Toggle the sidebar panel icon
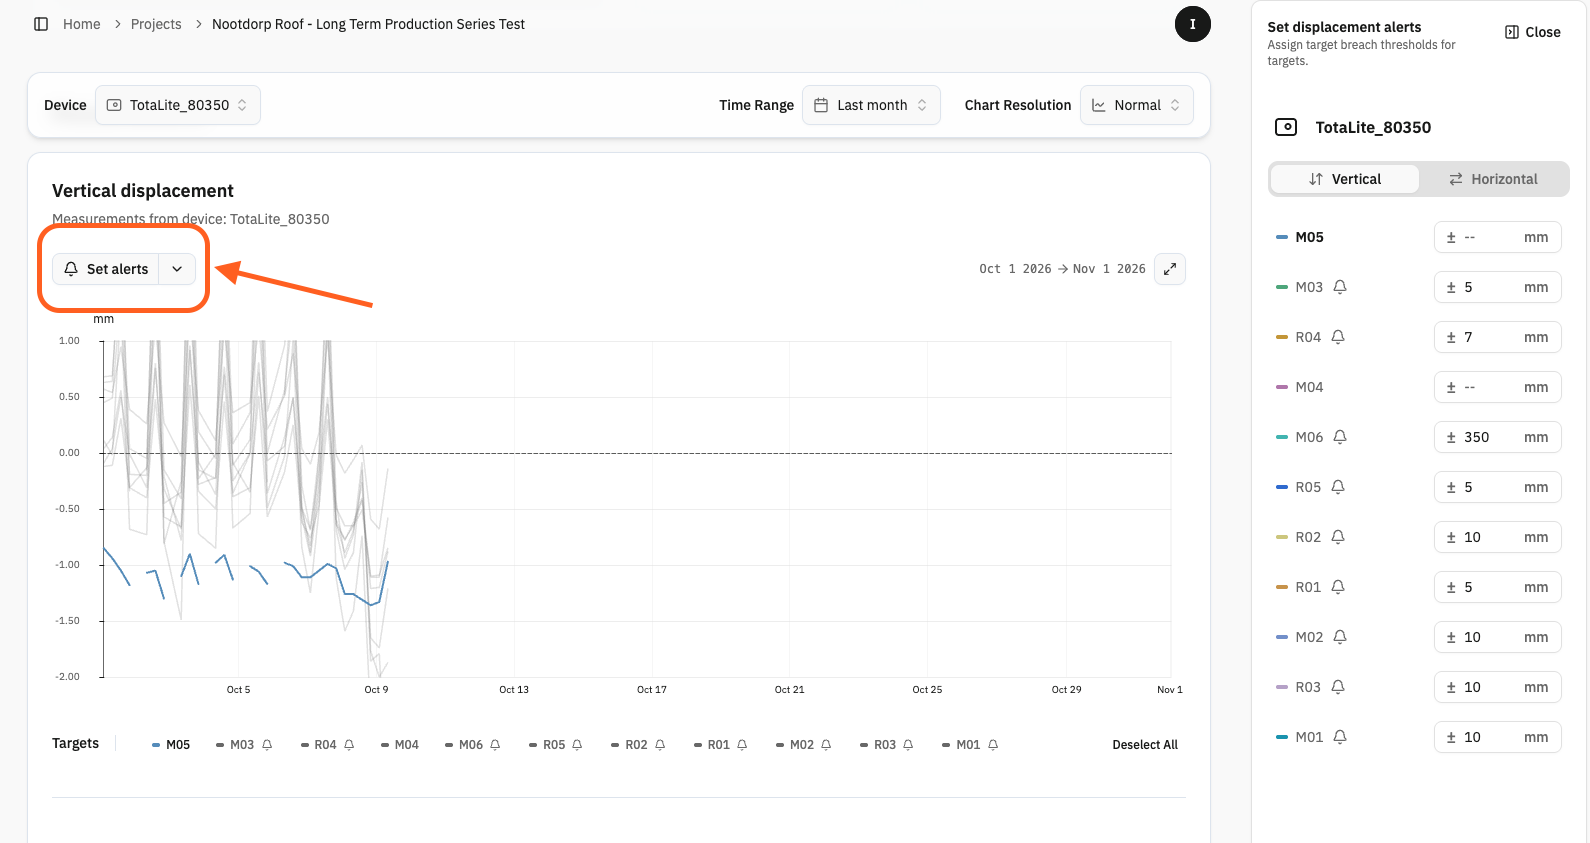1590x843 pixels. (41, 24)
